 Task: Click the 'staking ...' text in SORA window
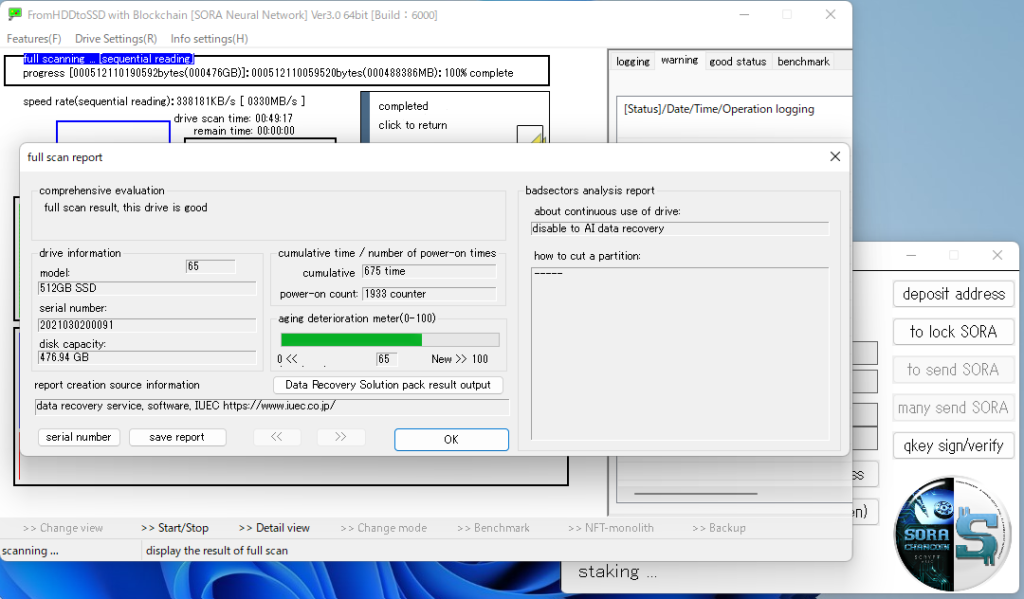pyautogui.click(x=617, y=572)
